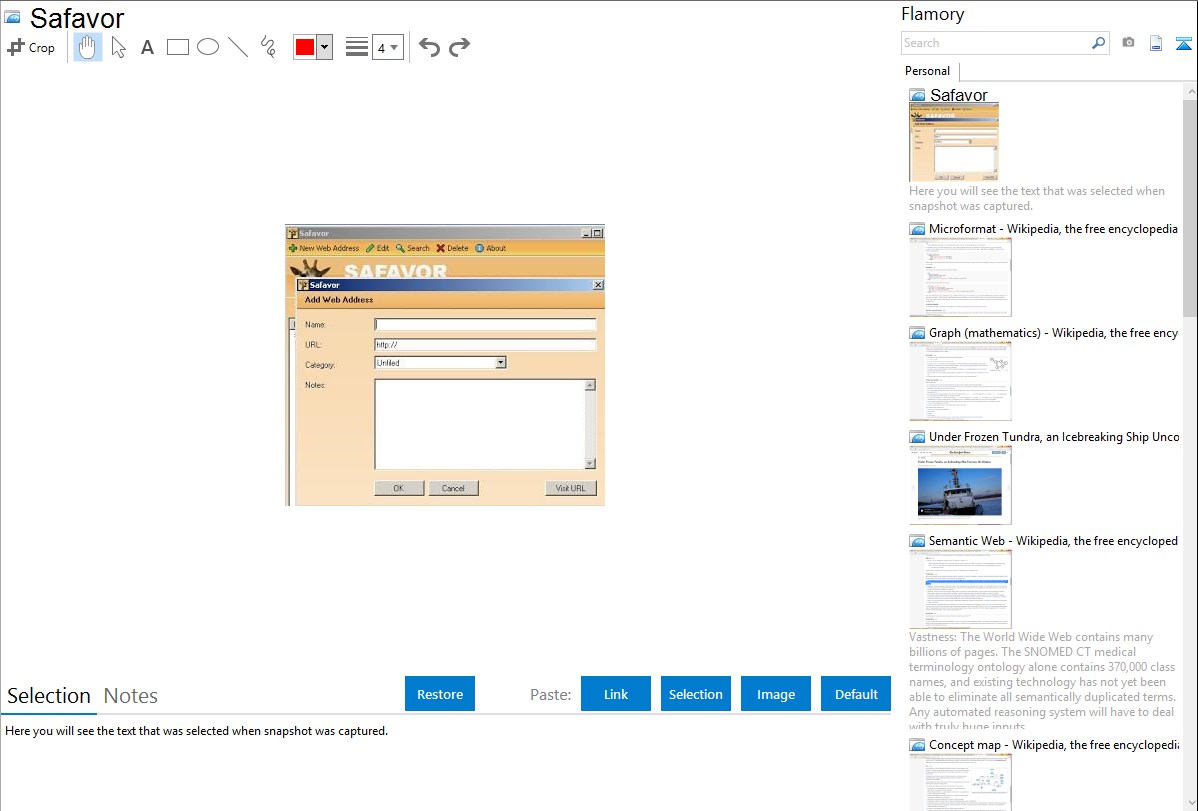
Task: Pick the ellipse shape tool
Action: (x=208, y=47)
